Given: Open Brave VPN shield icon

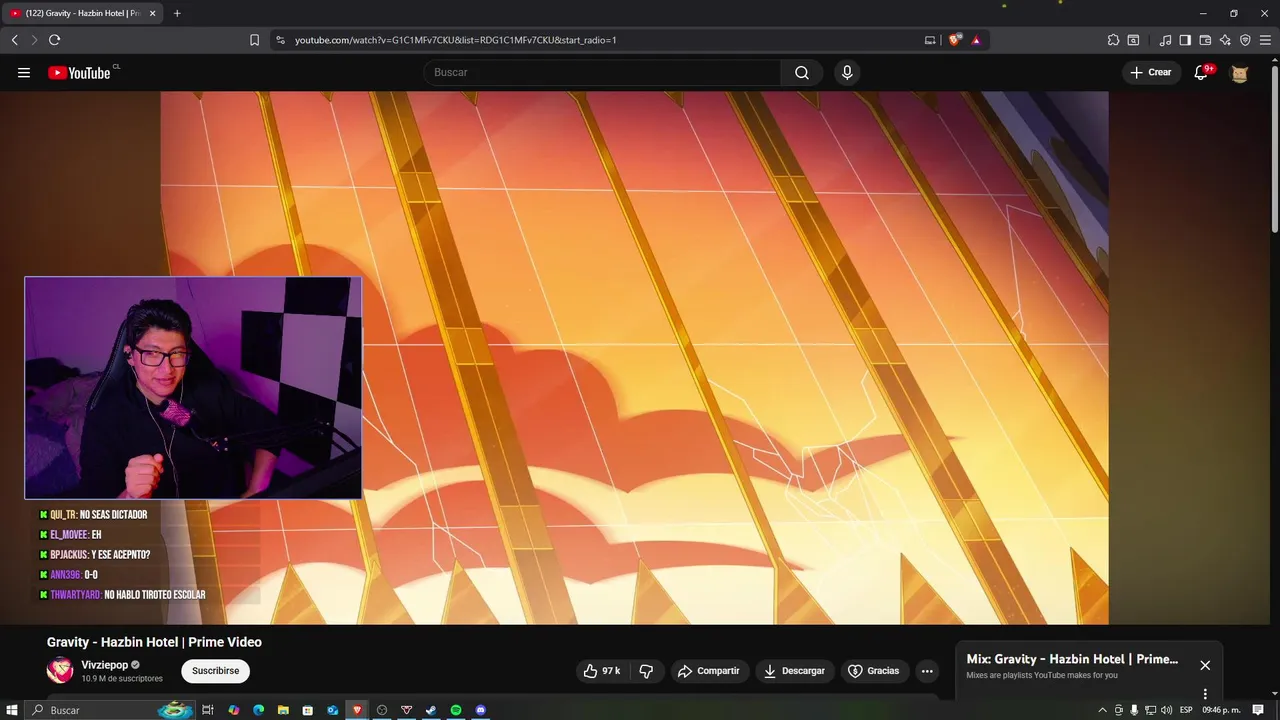Looking at the screenshot, I should pyautogui.click(x=1245, y=40).
